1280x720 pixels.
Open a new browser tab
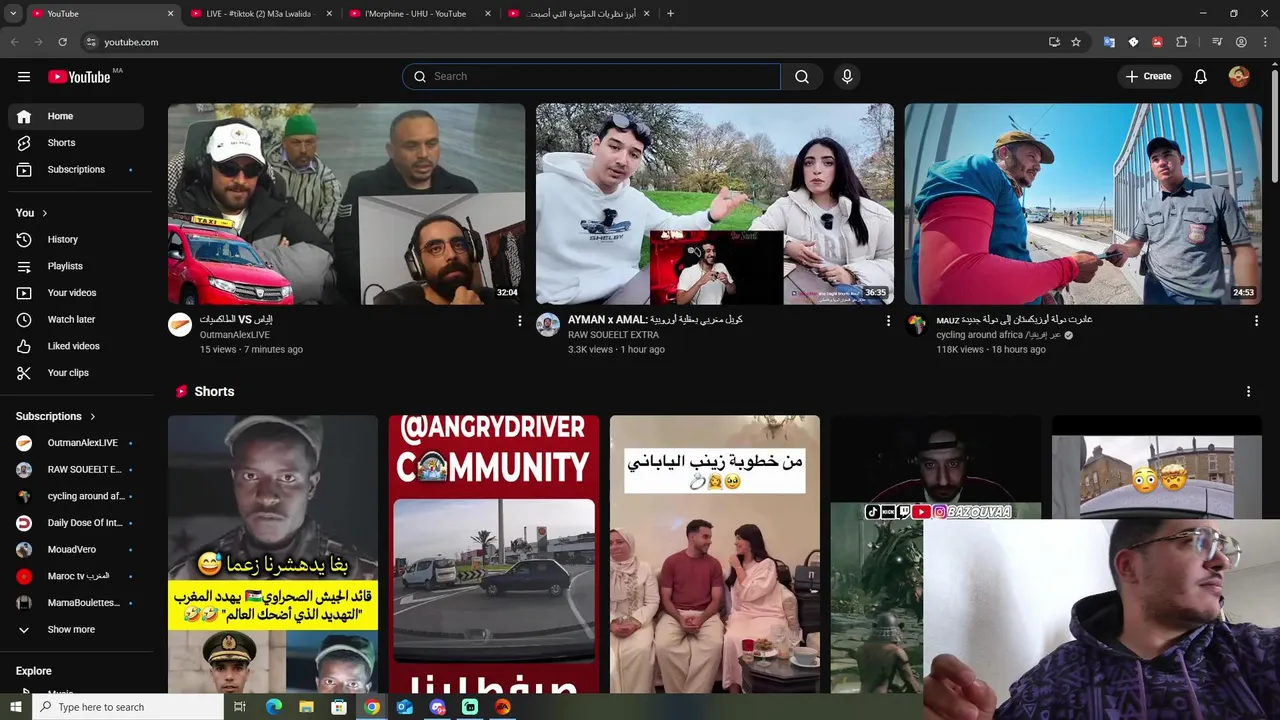[x=670, y=14]
